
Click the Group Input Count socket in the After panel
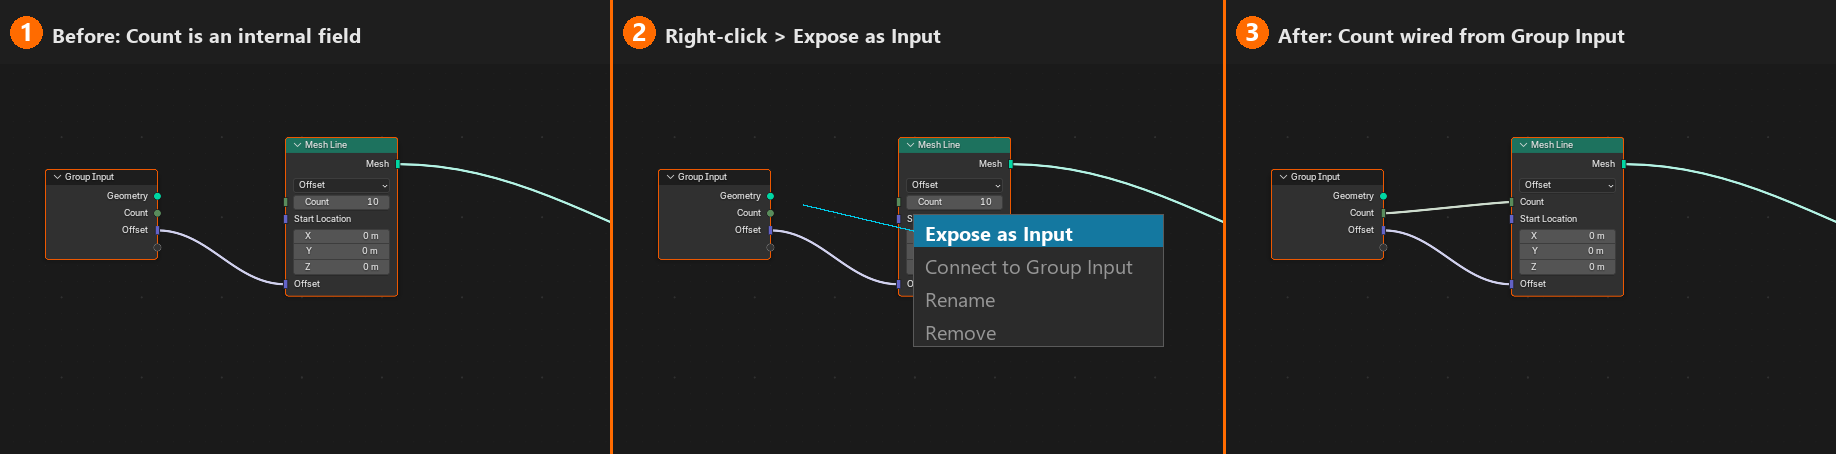[x=1383, y=213]
